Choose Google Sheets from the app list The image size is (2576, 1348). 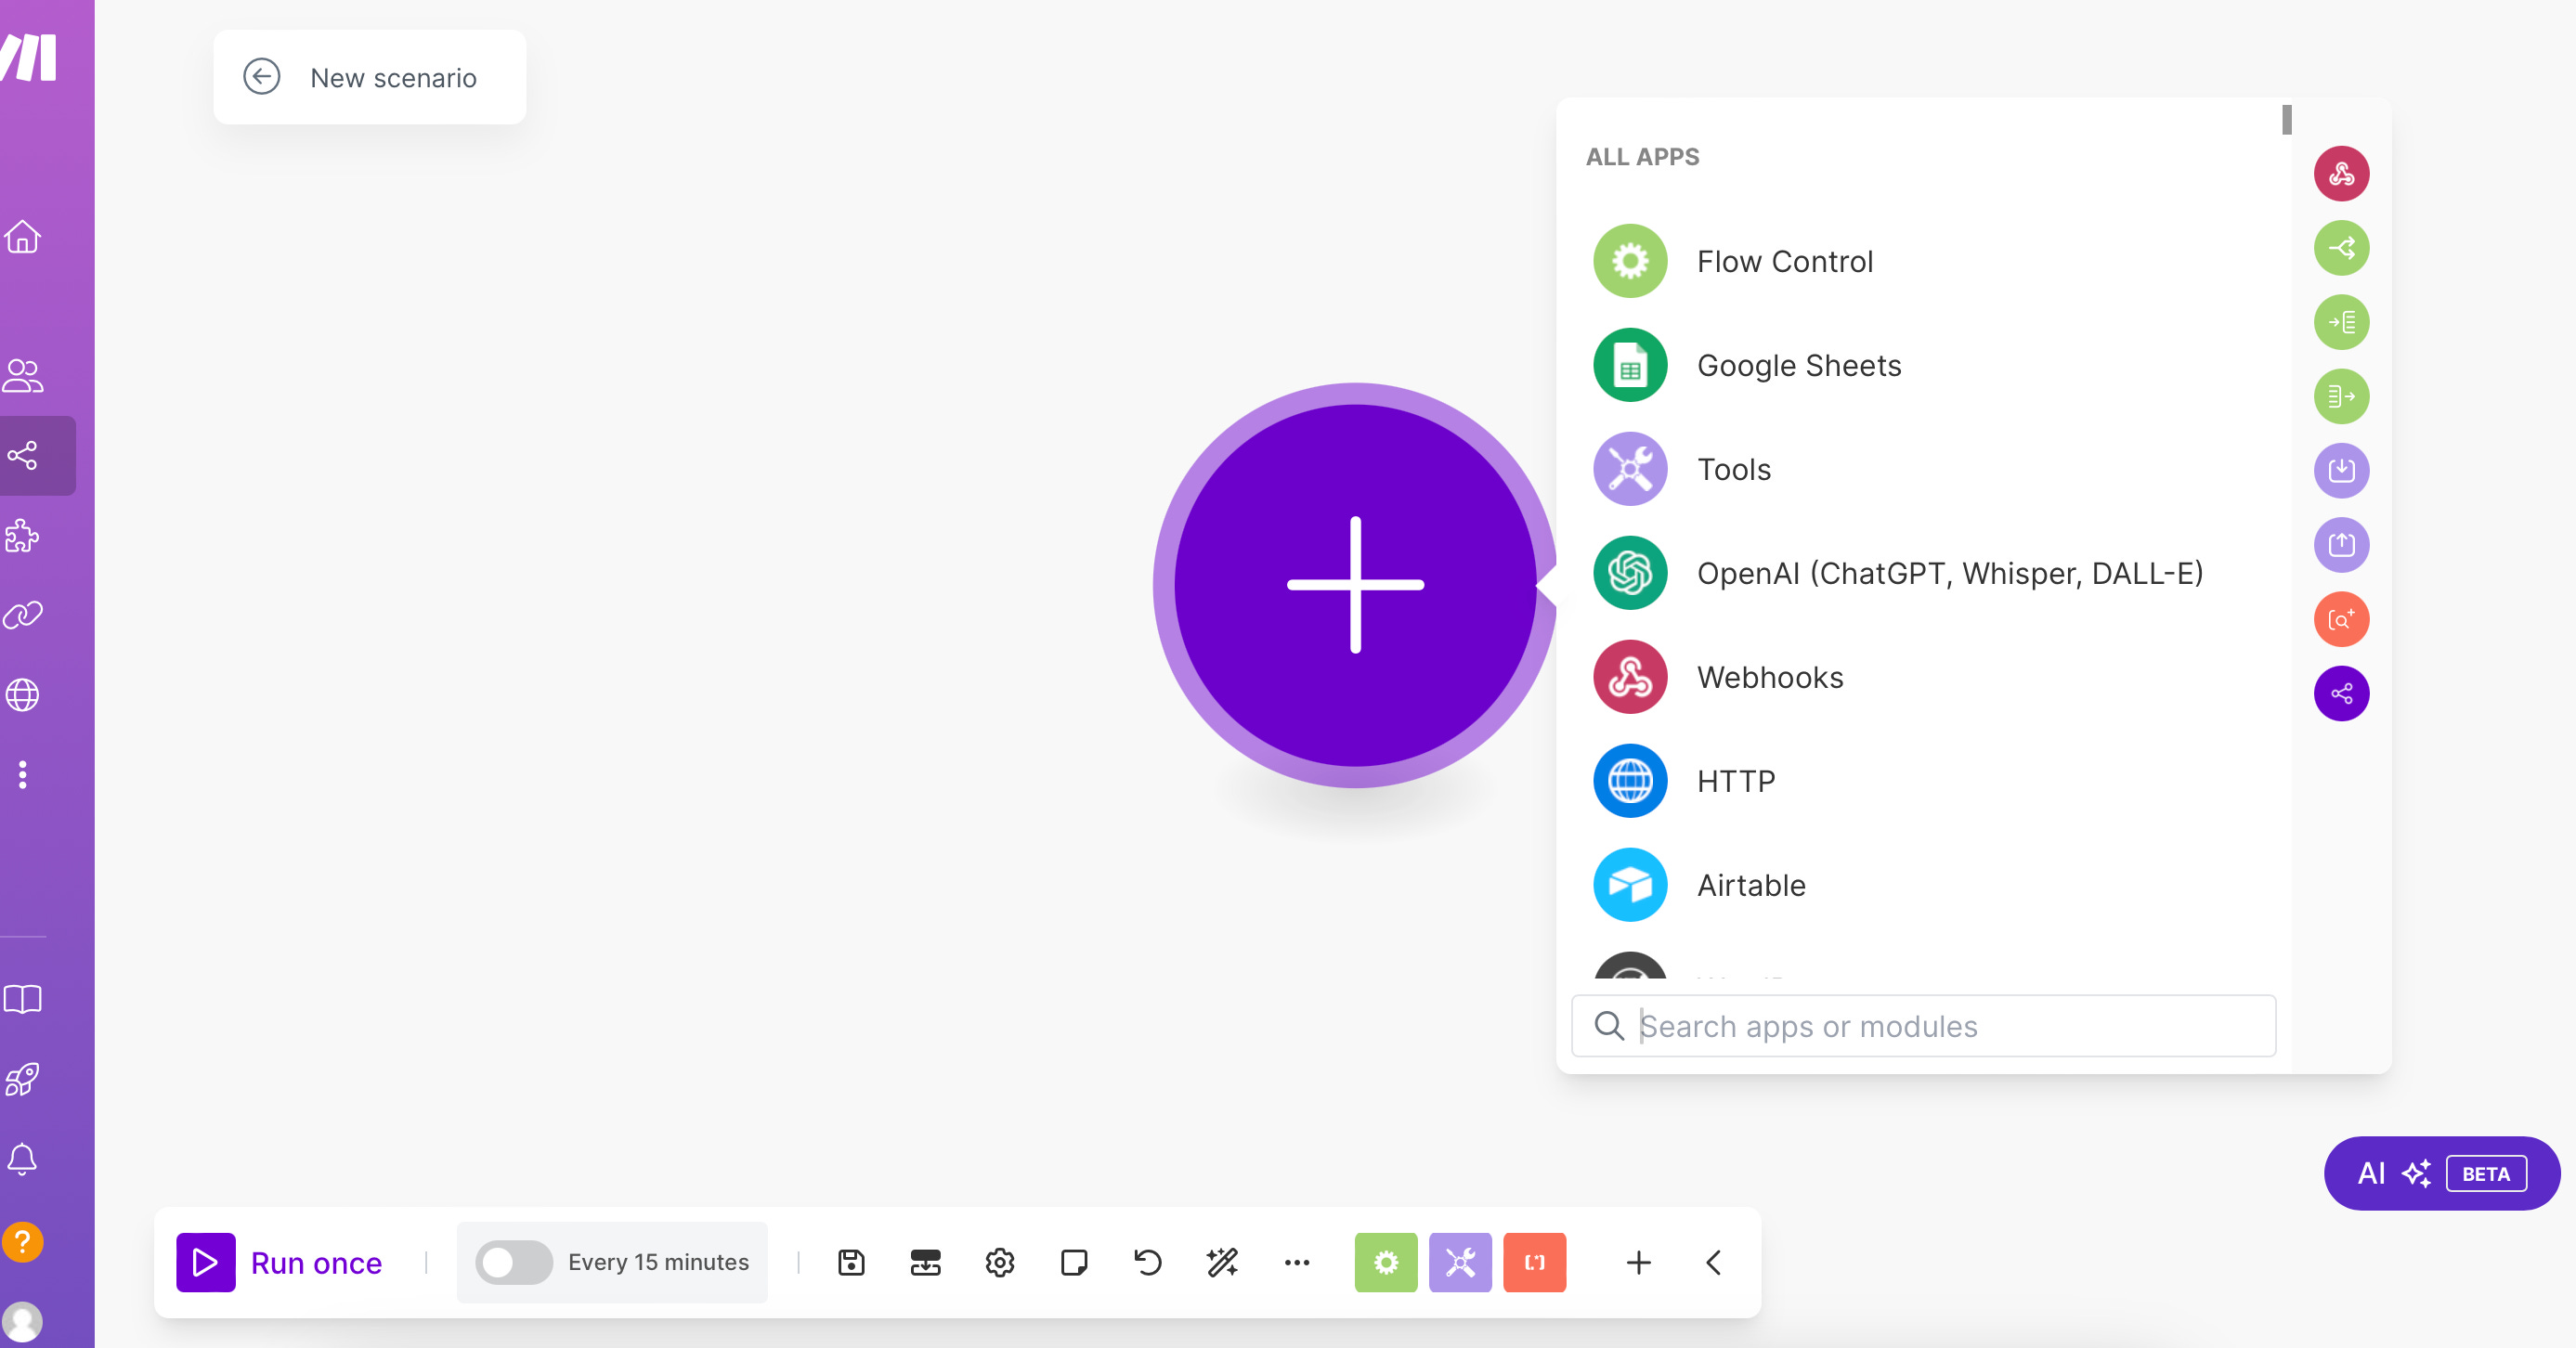1798,365
